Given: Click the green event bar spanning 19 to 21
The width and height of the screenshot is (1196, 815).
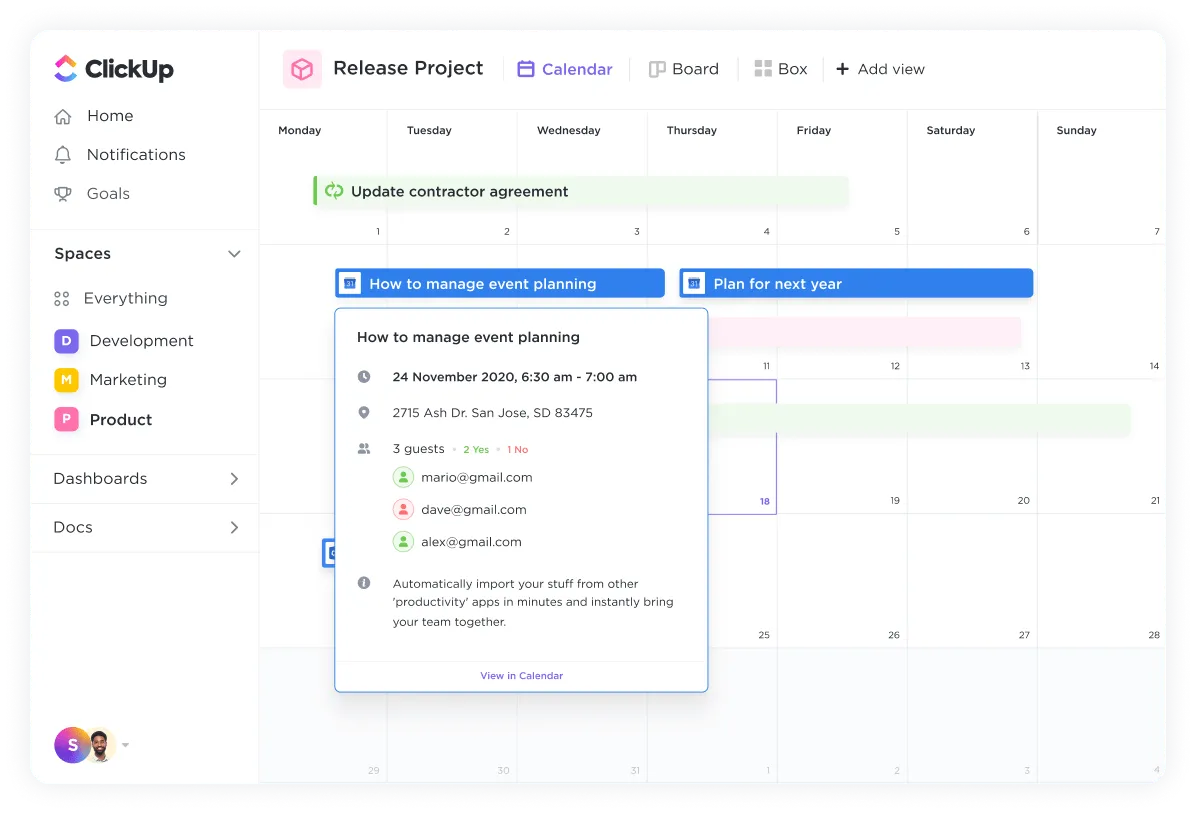Looking at the screenshot, I should click(x=919, y=420).
